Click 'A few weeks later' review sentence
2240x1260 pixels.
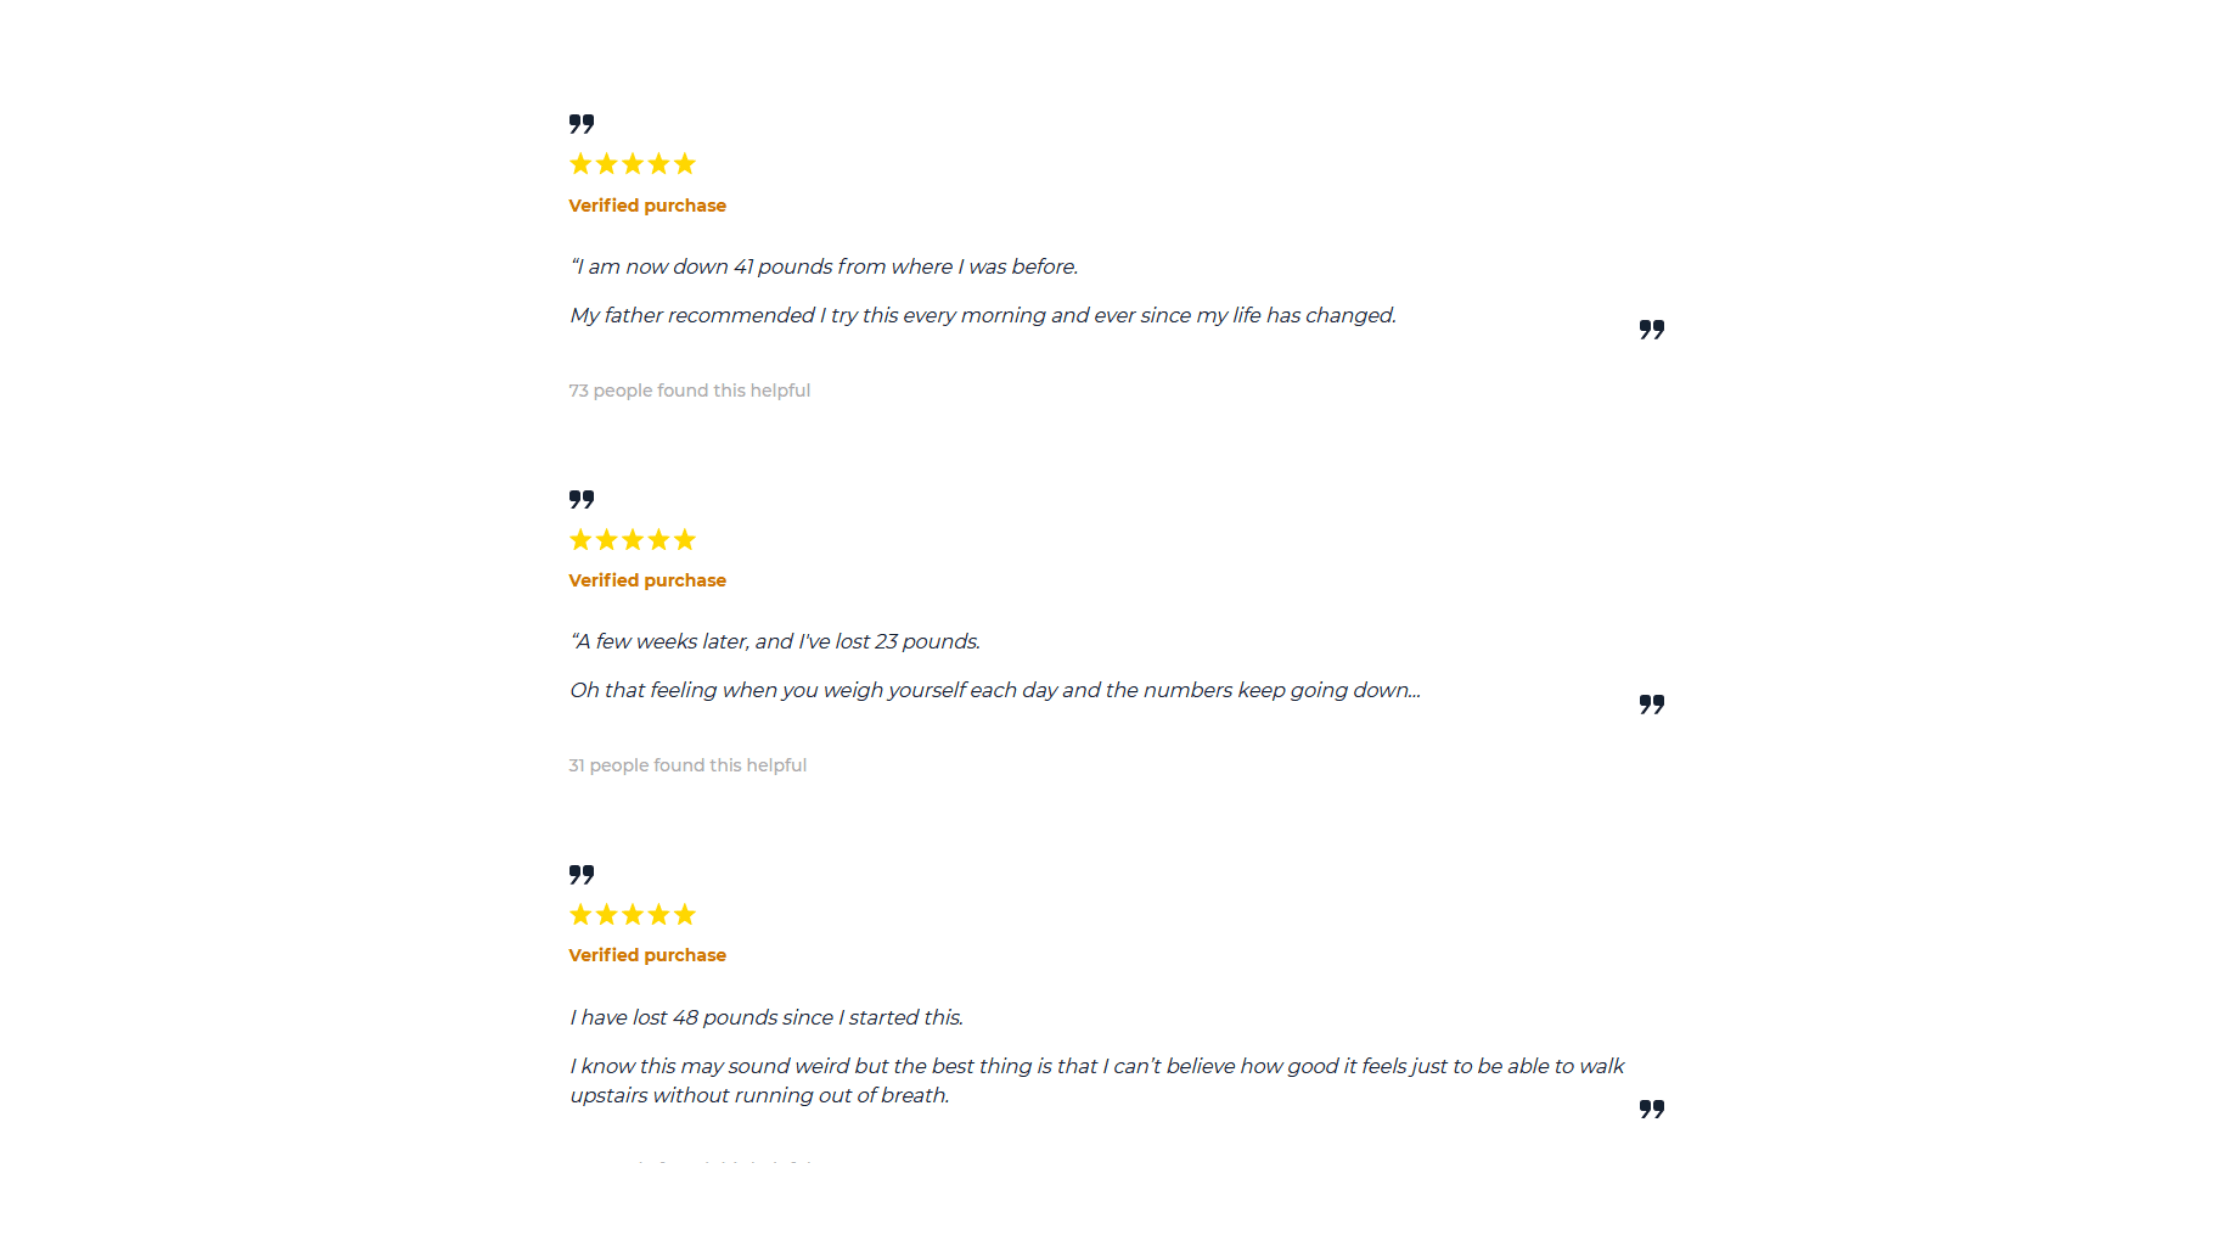coord(775,642)
